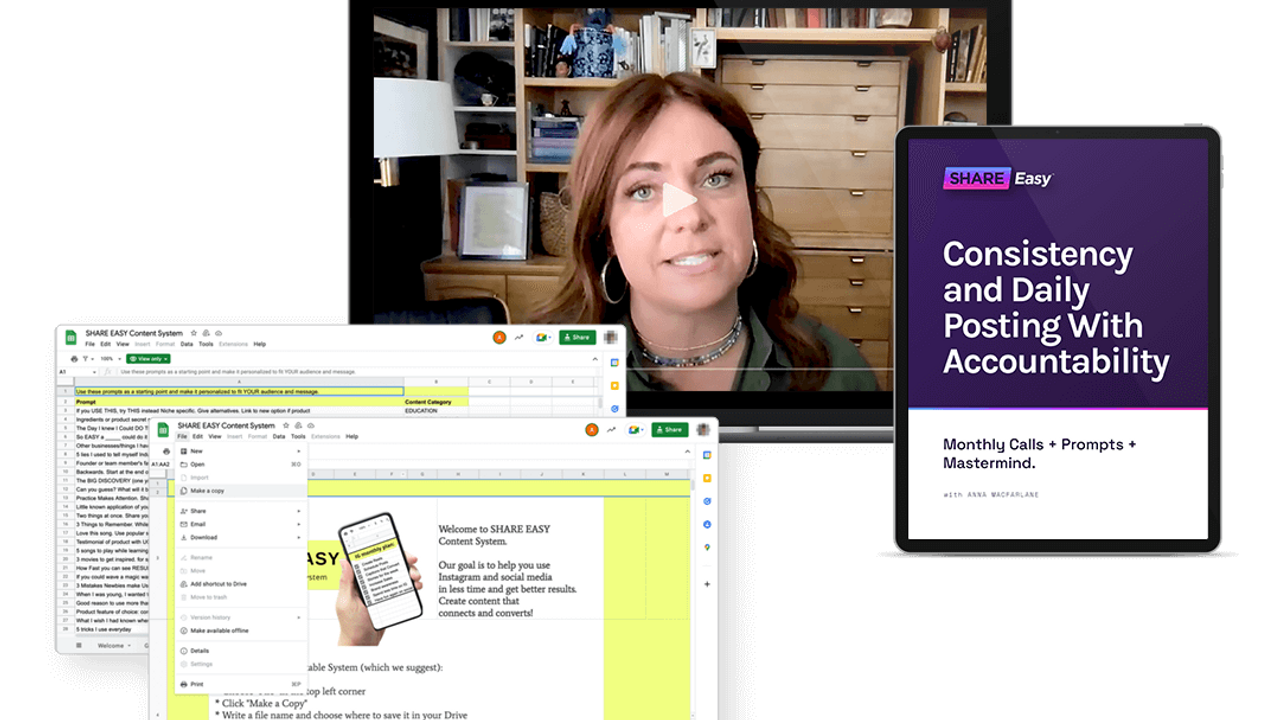Click the Sheets logo in the front spreadsheet window
Screen dimensions: 1280x720
point(163,430)
